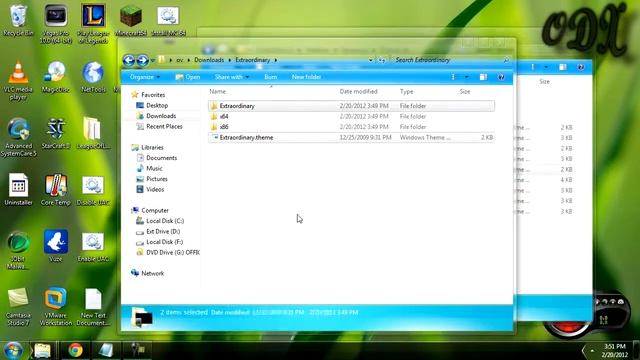Sort files by Date modified column
Screen dimensions: 640x360
click(358, 91)
